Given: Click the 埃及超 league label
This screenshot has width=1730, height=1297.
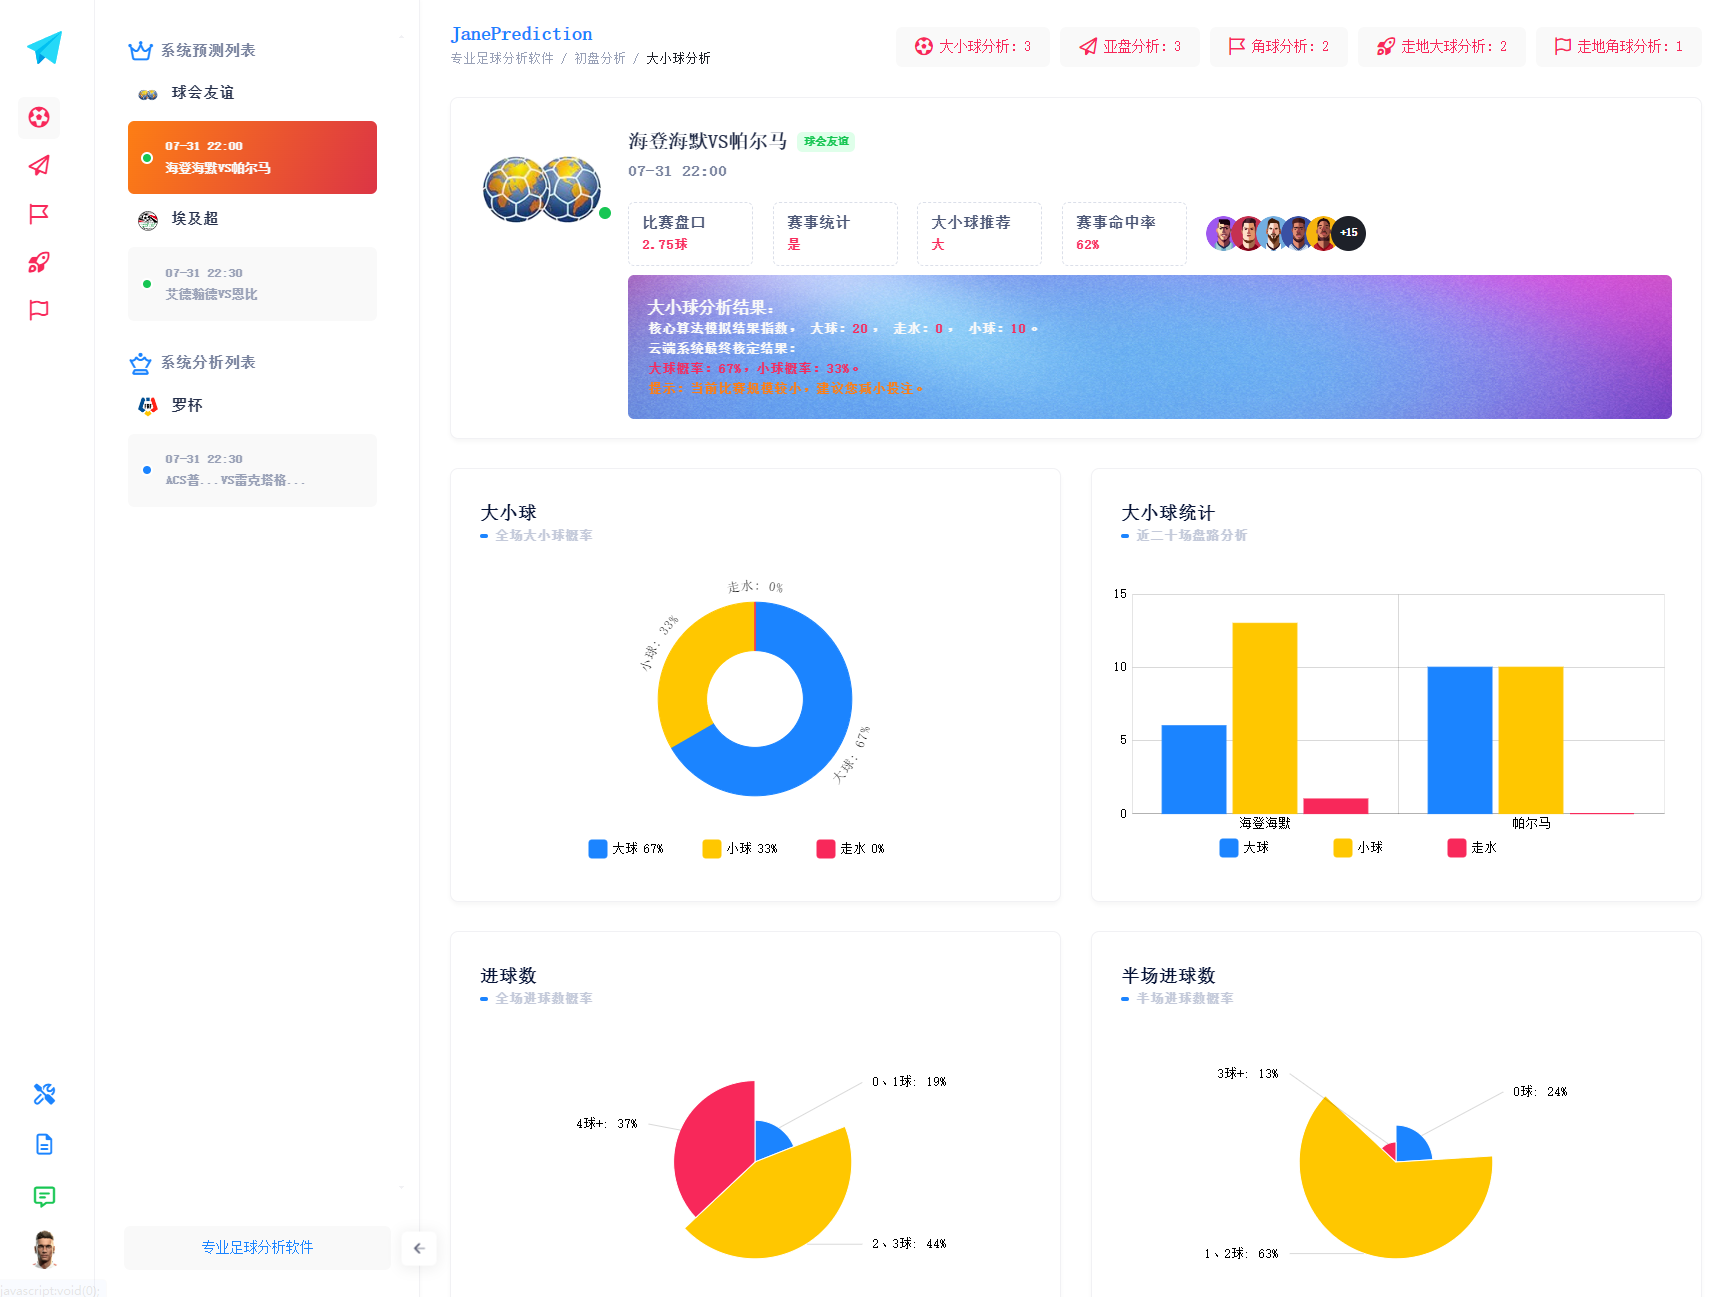Looking at the screenshot, I should pos(195,219).
